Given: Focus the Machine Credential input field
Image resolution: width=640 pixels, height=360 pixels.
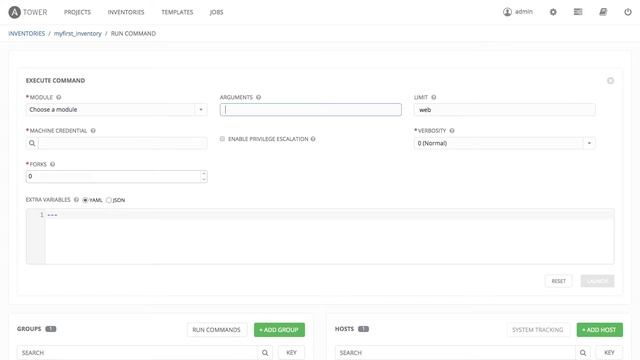Looking at the screenshot, I should point(122,143).
